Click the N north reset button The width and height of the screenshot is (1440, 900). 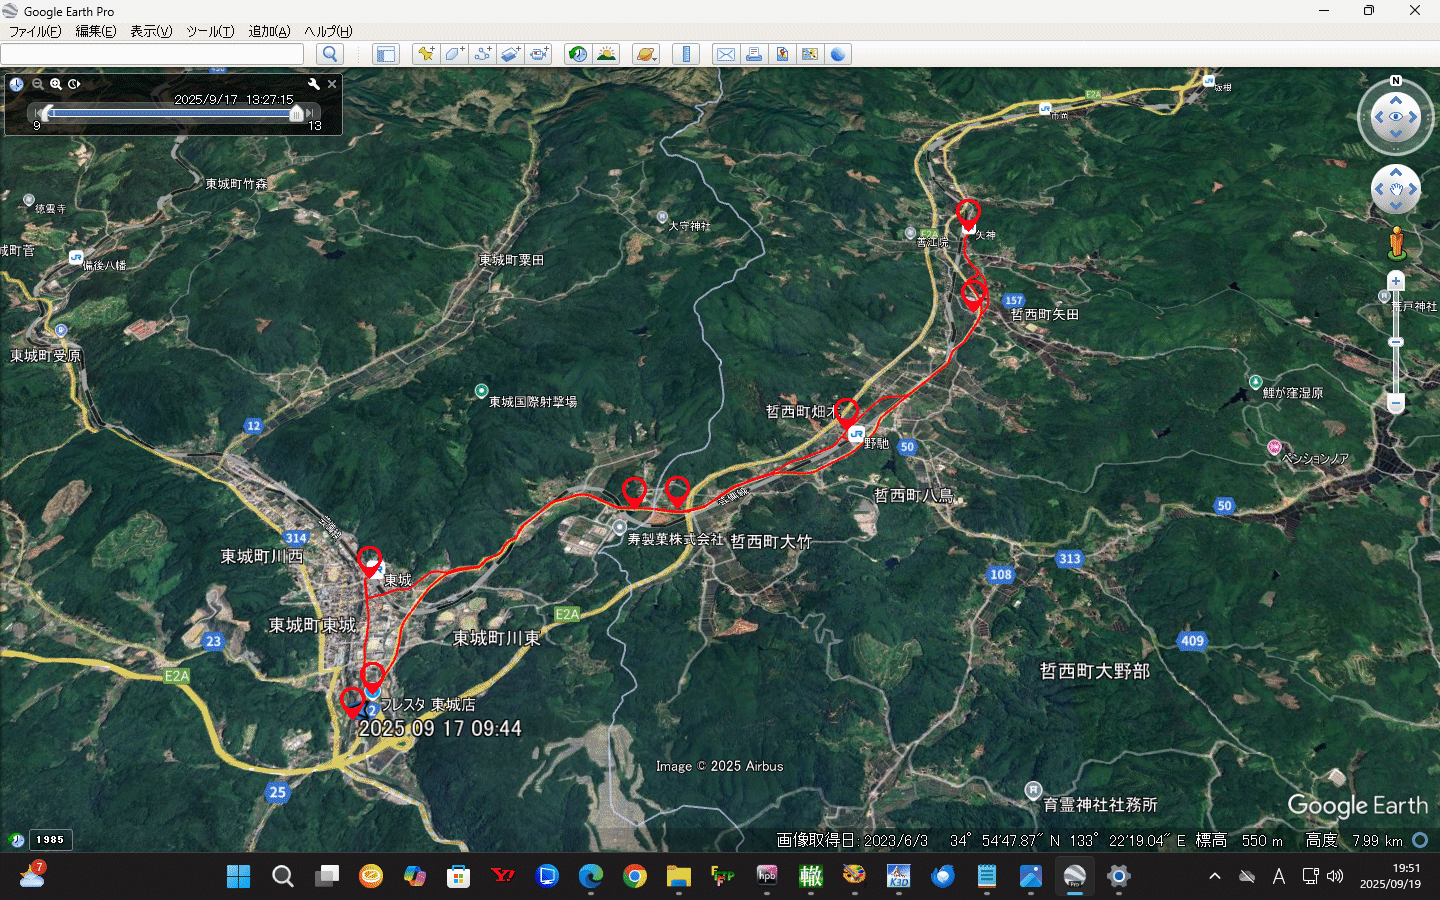(1396, 81)
